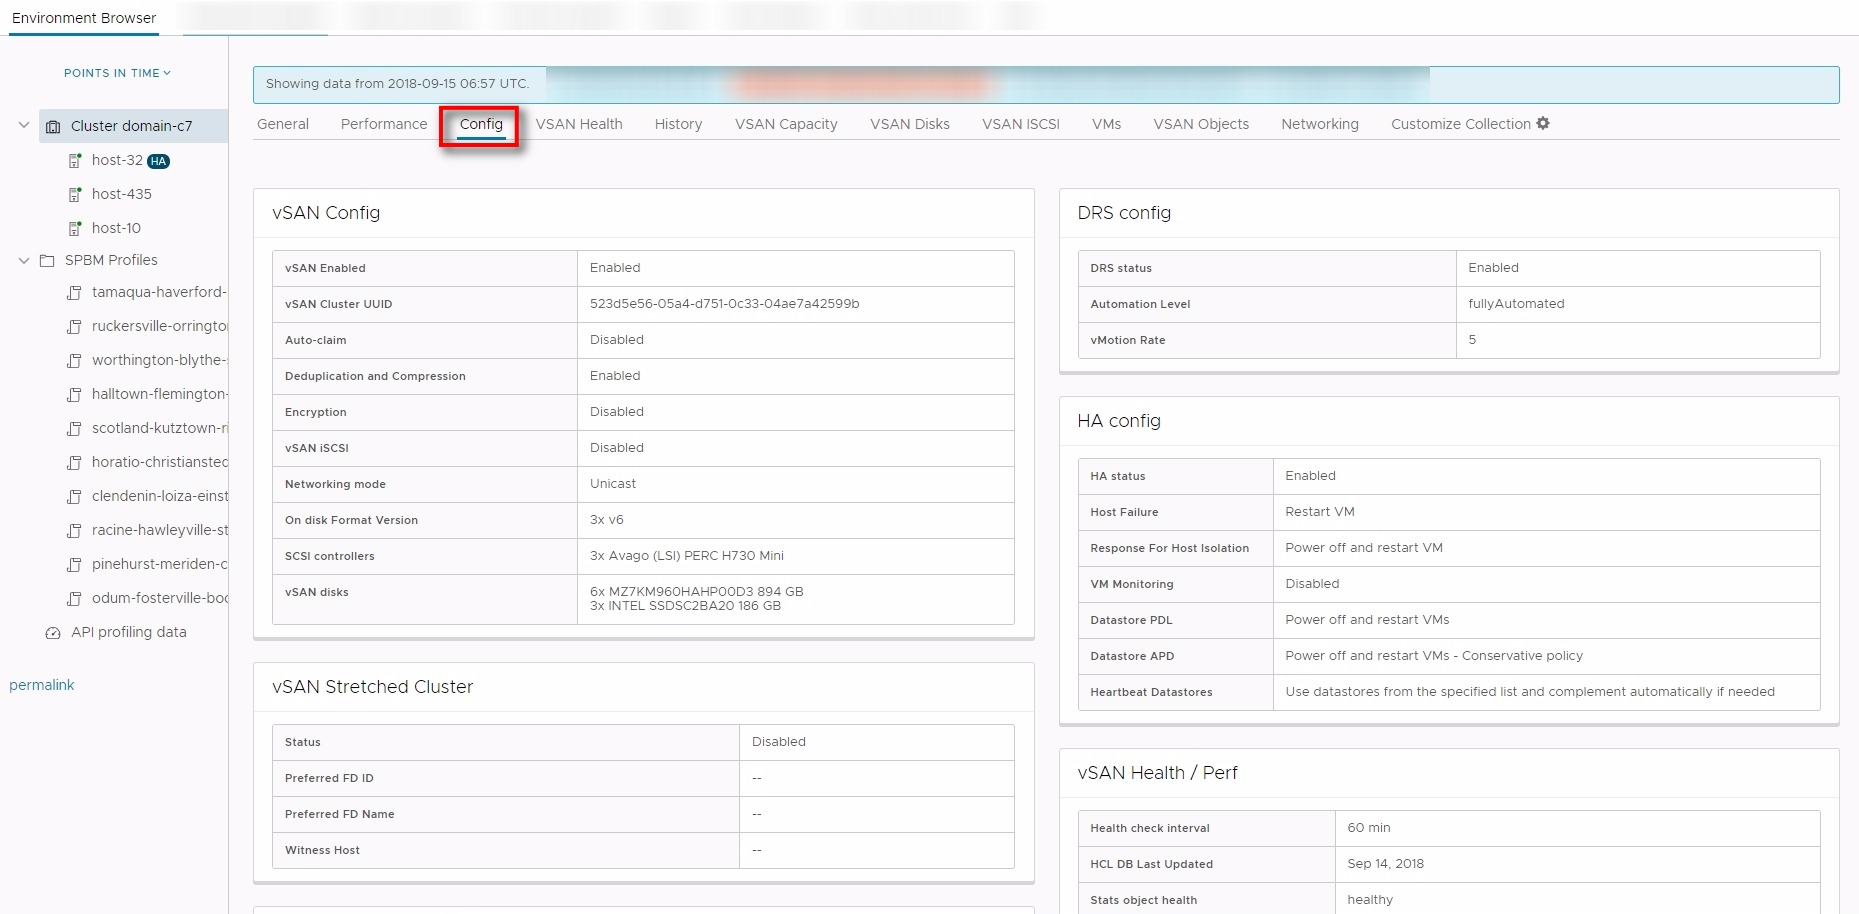This screenshot has width=1859, height=914.
Task: Click the Customize Collection gear icon
Action: coord(1543,124)
